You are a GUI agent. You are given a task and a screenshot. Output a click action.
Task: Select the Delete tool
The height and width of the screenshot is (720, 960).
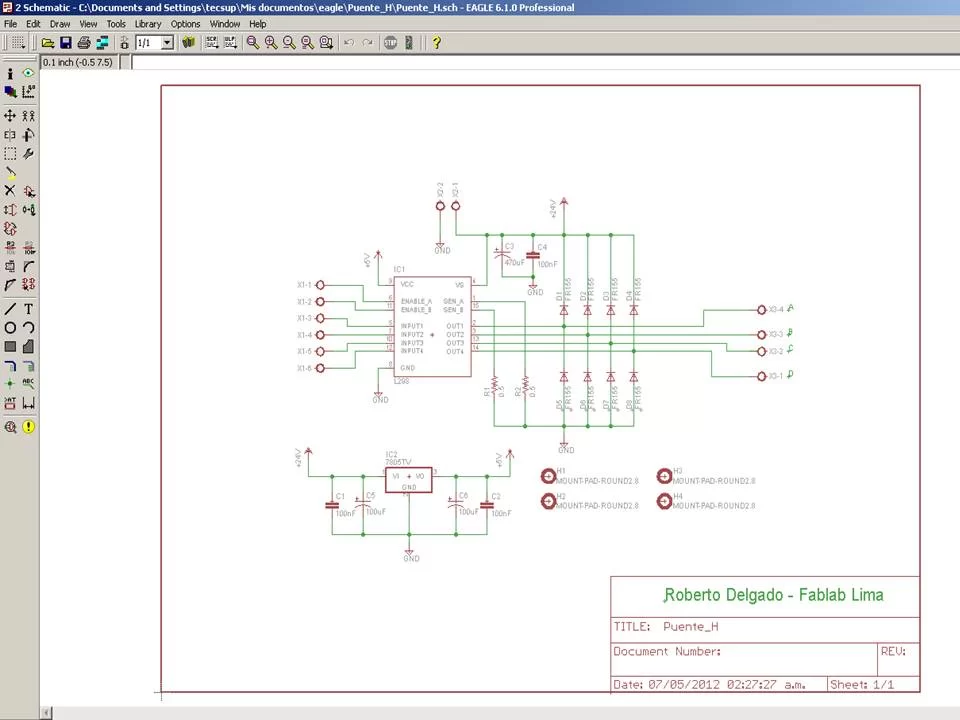click(x=11, y=188)
